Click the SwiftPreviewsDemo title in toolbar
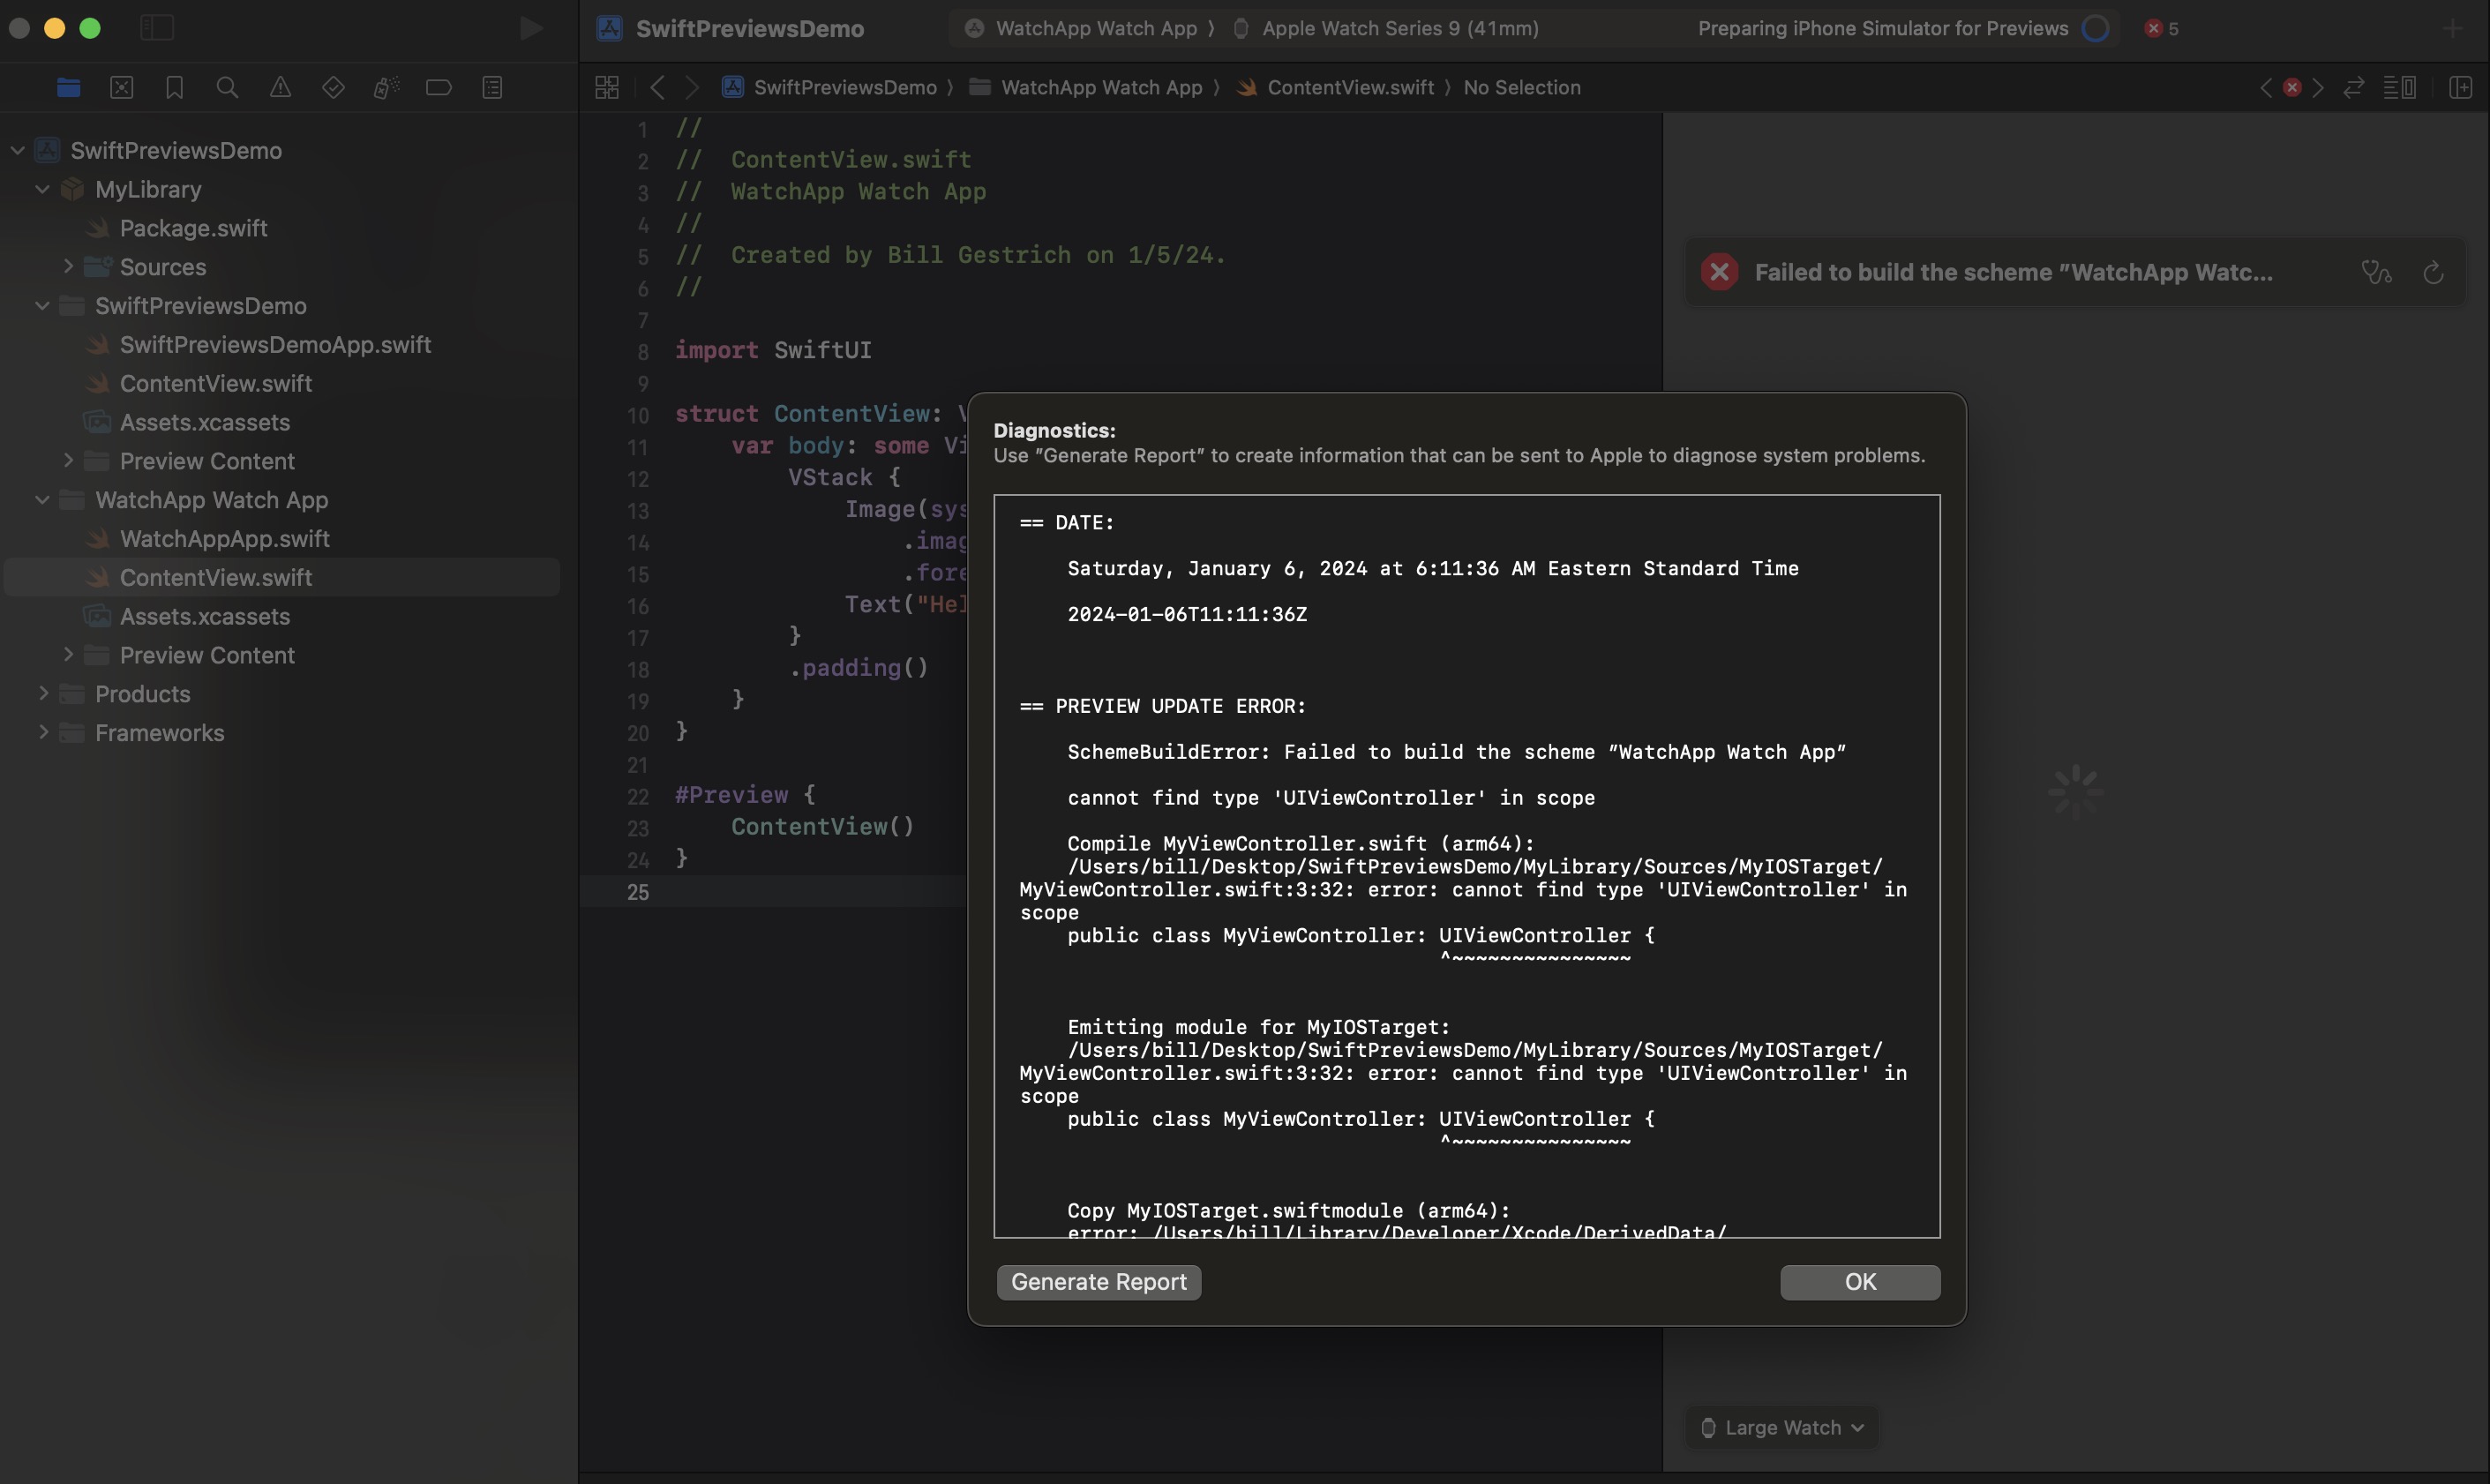2490x1484 pixels. coord(750,28)
